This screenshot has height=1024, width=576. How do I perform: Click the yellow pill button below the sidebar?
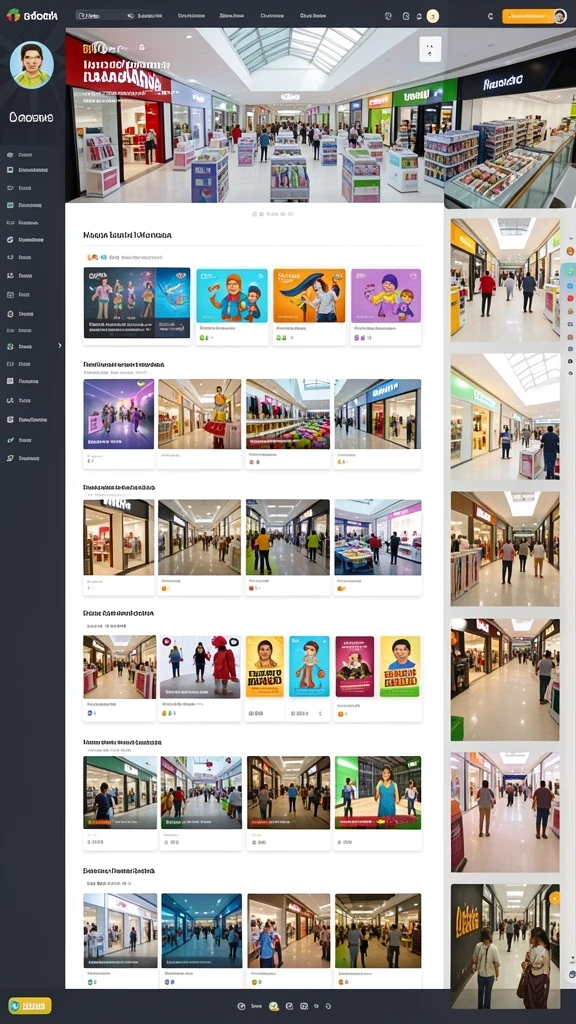30,1005
